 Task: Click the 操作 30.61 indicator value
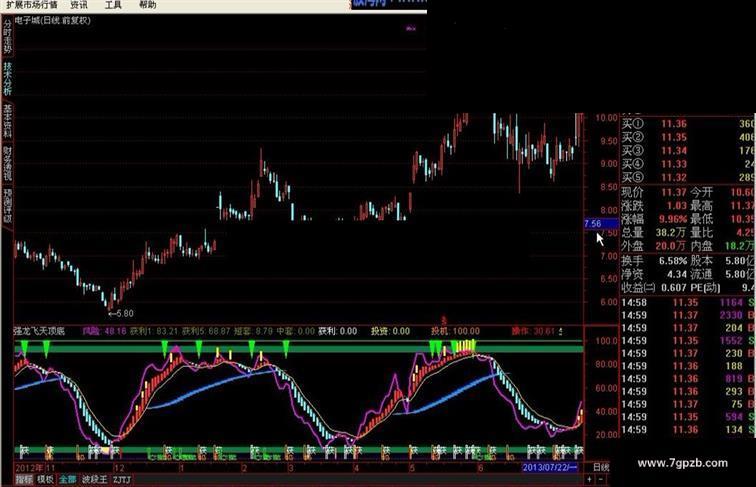coord(533,331)
